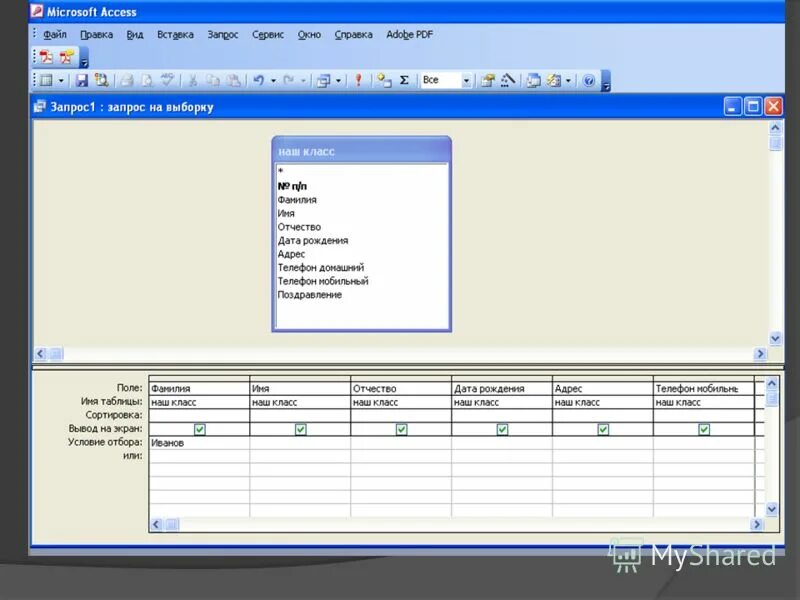
Task: Click the New Object icon
Action: 554,80
